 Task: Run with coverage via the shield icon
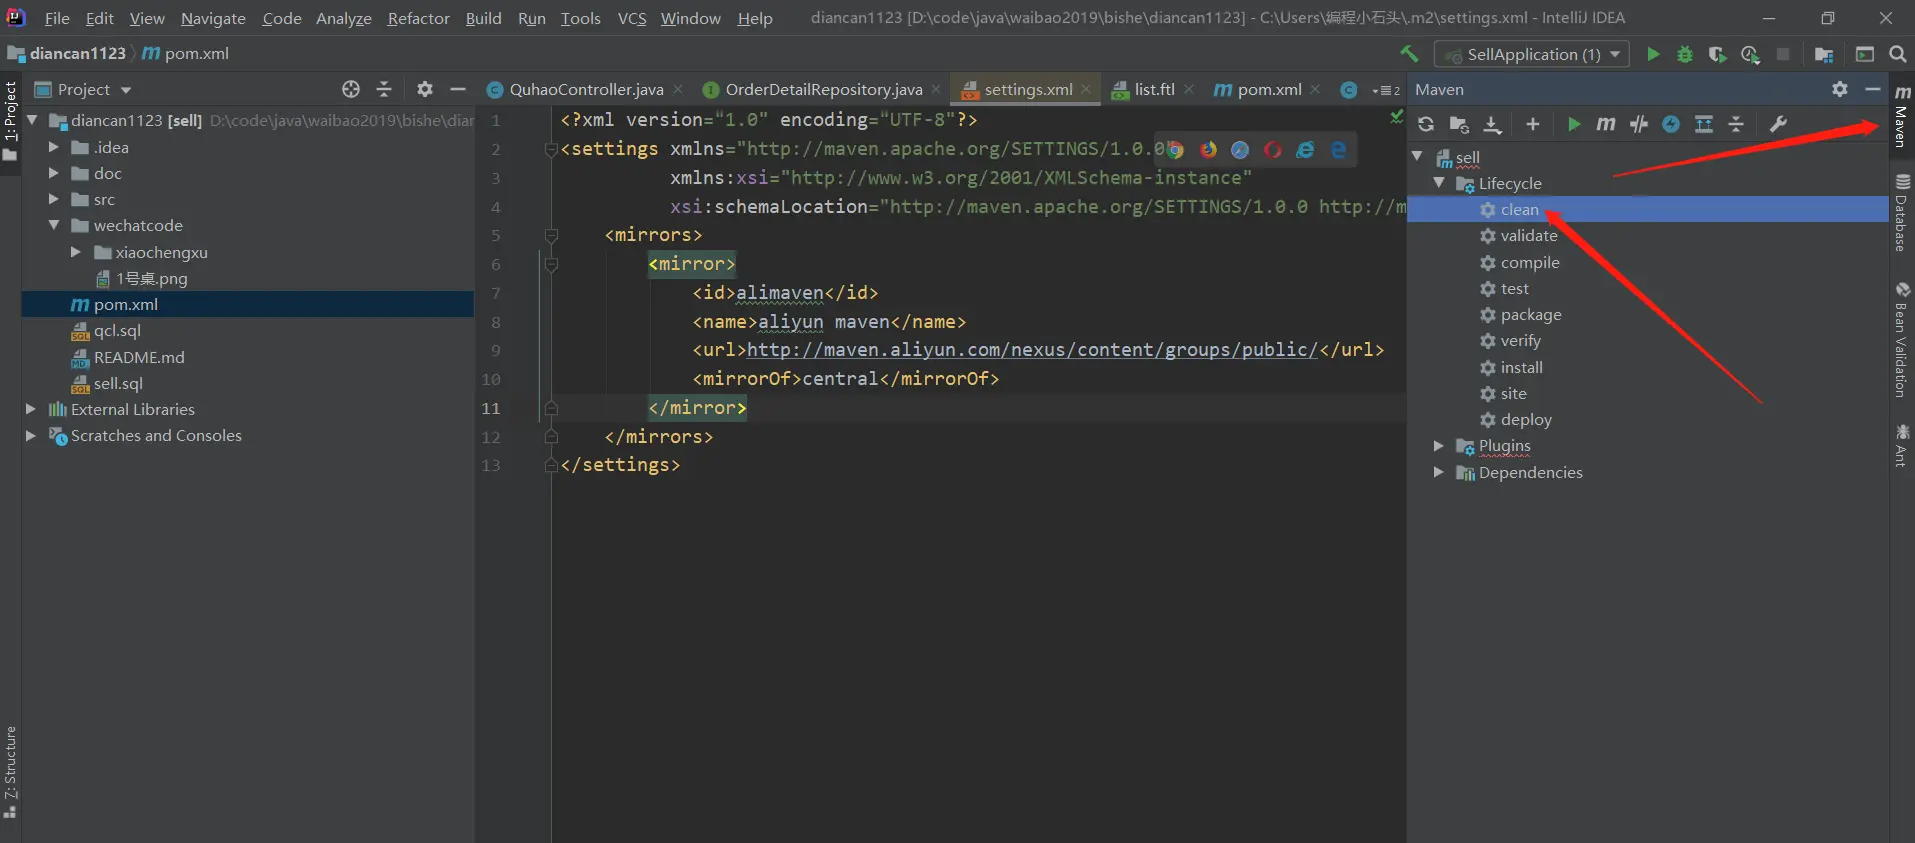[1717, 54]
